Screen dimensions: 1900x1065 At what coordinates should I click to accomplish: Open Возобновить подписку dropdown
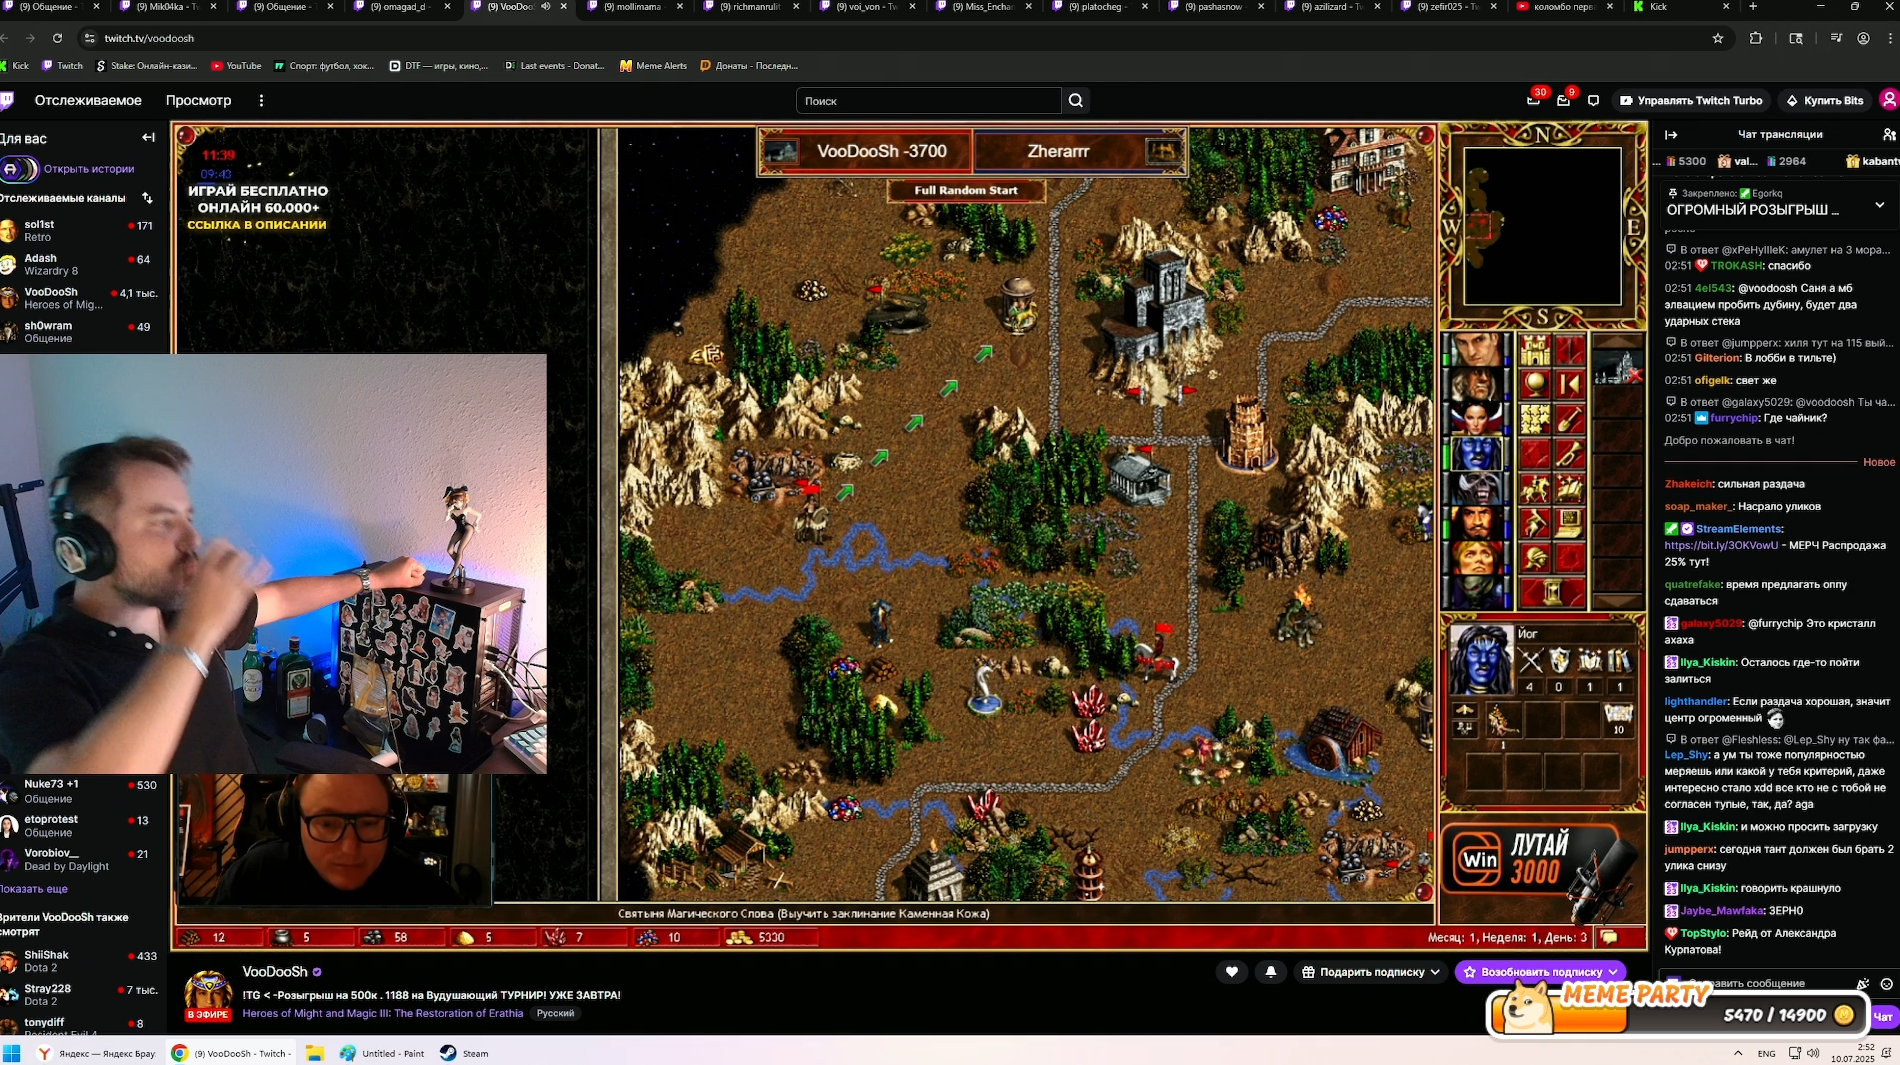(x=1540, y=972)
